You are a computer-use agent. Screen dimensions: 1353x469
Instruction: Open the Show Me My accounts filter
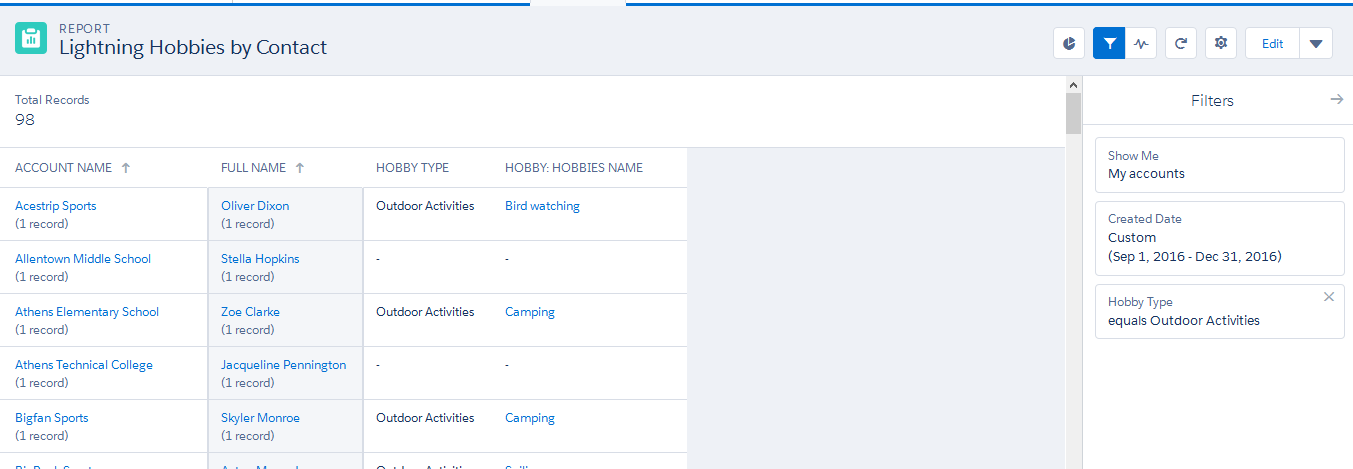click(1220, 165)
